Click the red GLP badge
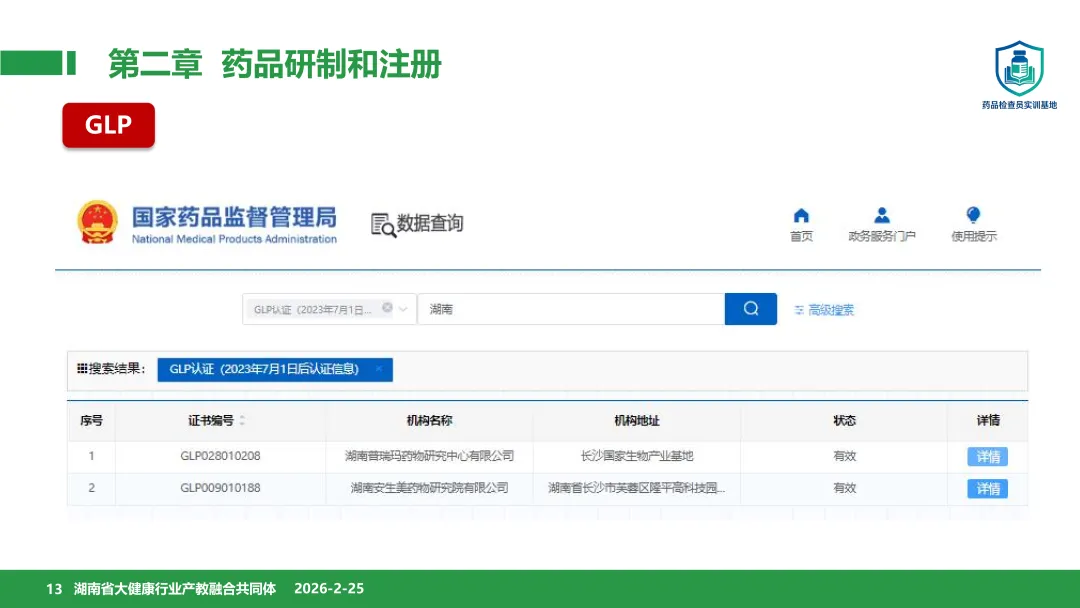Screen dimensions: 1080x608 (109, 125)
